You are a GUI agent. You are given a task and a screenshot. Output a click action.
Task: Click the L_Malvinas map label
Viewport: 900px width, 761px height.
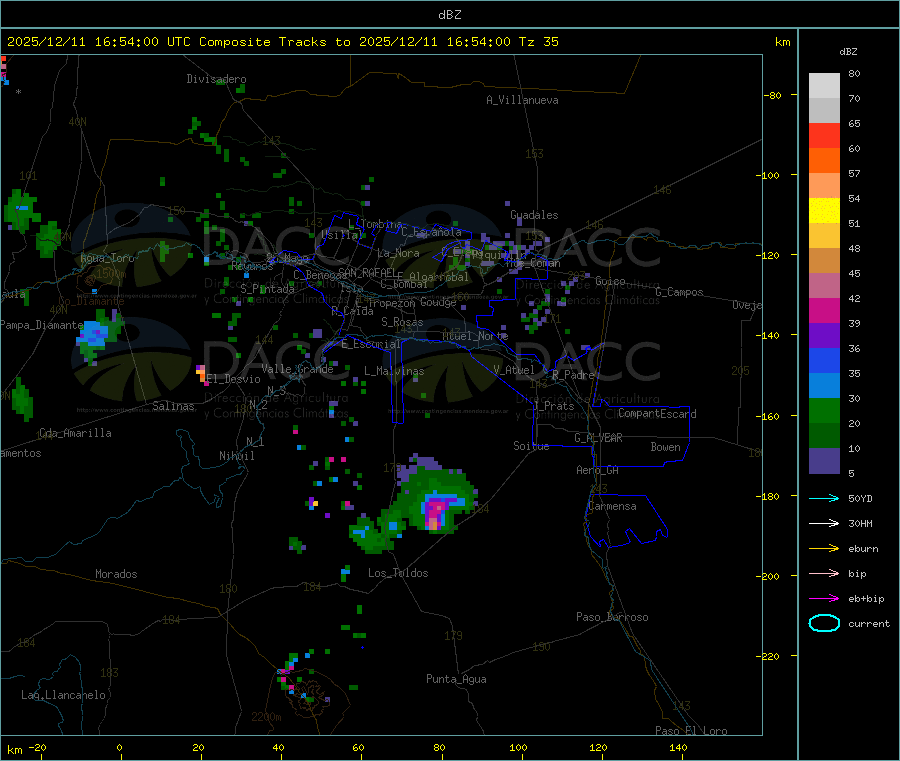pos(394,371)
